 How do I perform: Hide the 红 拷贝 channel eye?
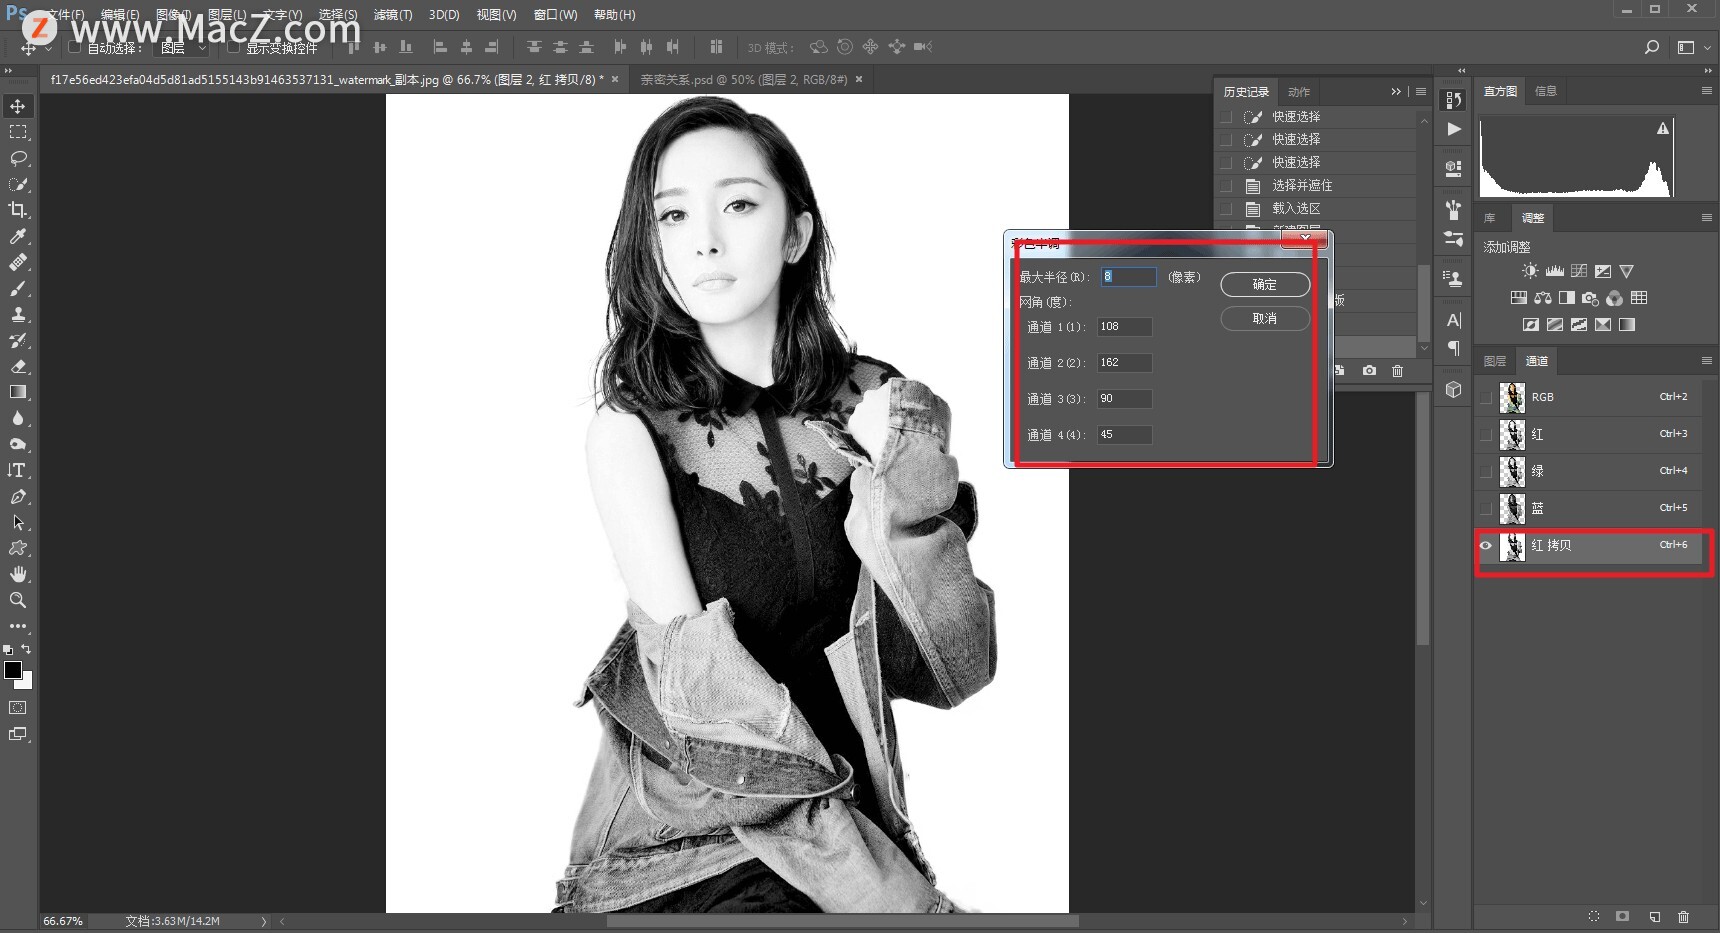pyautogui.click(x=1486, y=545)
